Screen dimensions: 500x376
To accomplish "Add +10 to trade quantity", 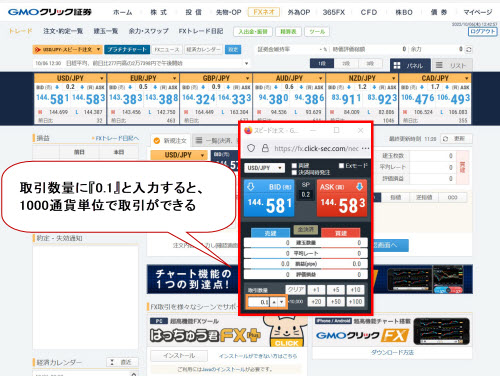I will tap(355, 290).
